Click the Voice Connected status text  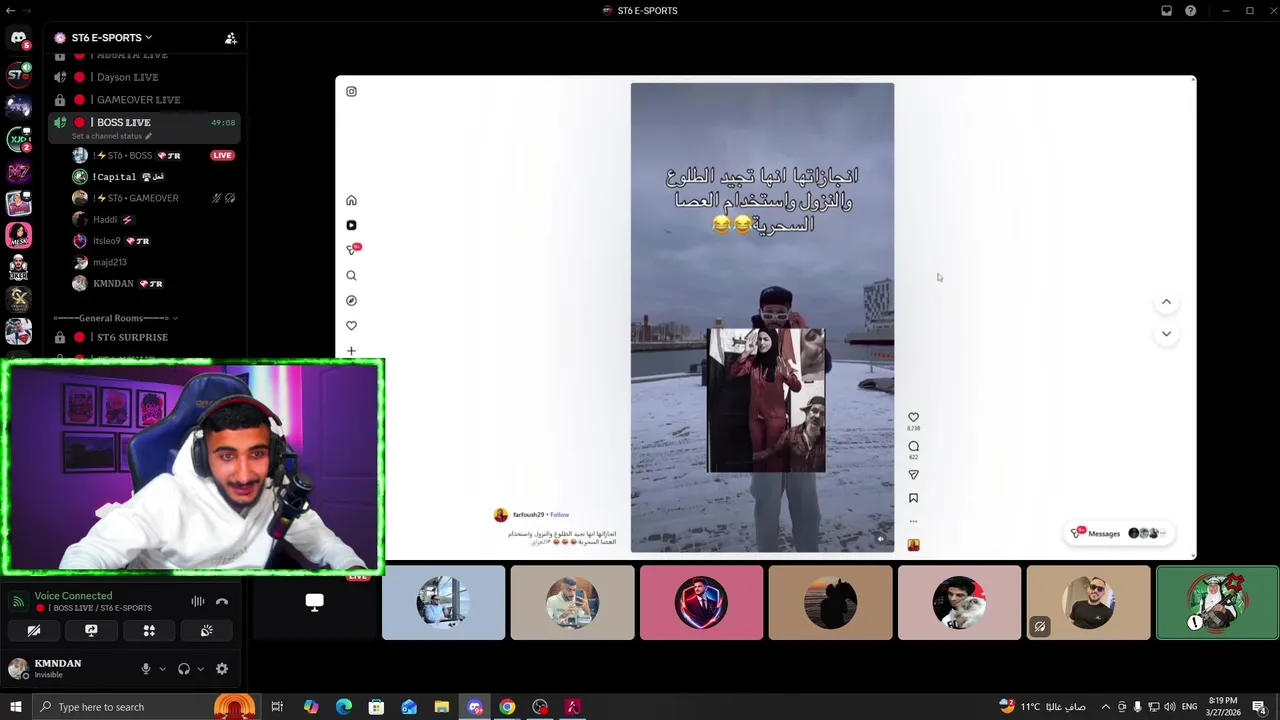73,596
